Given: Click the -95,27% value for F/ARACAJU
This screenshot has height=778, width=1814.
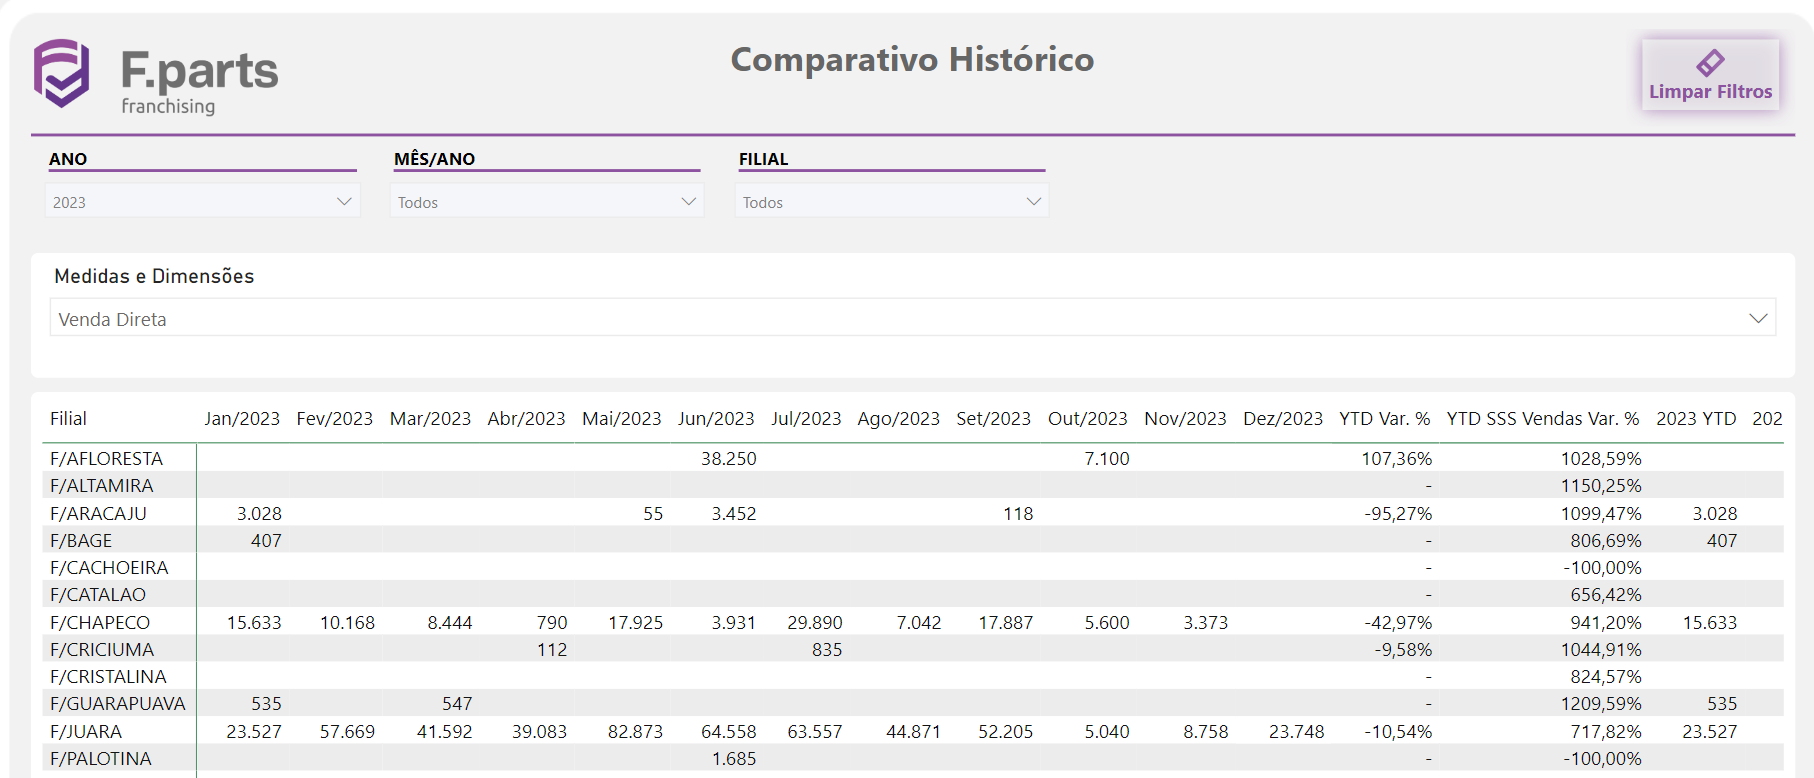Looking at the screenshot, I should point(1398,513).
